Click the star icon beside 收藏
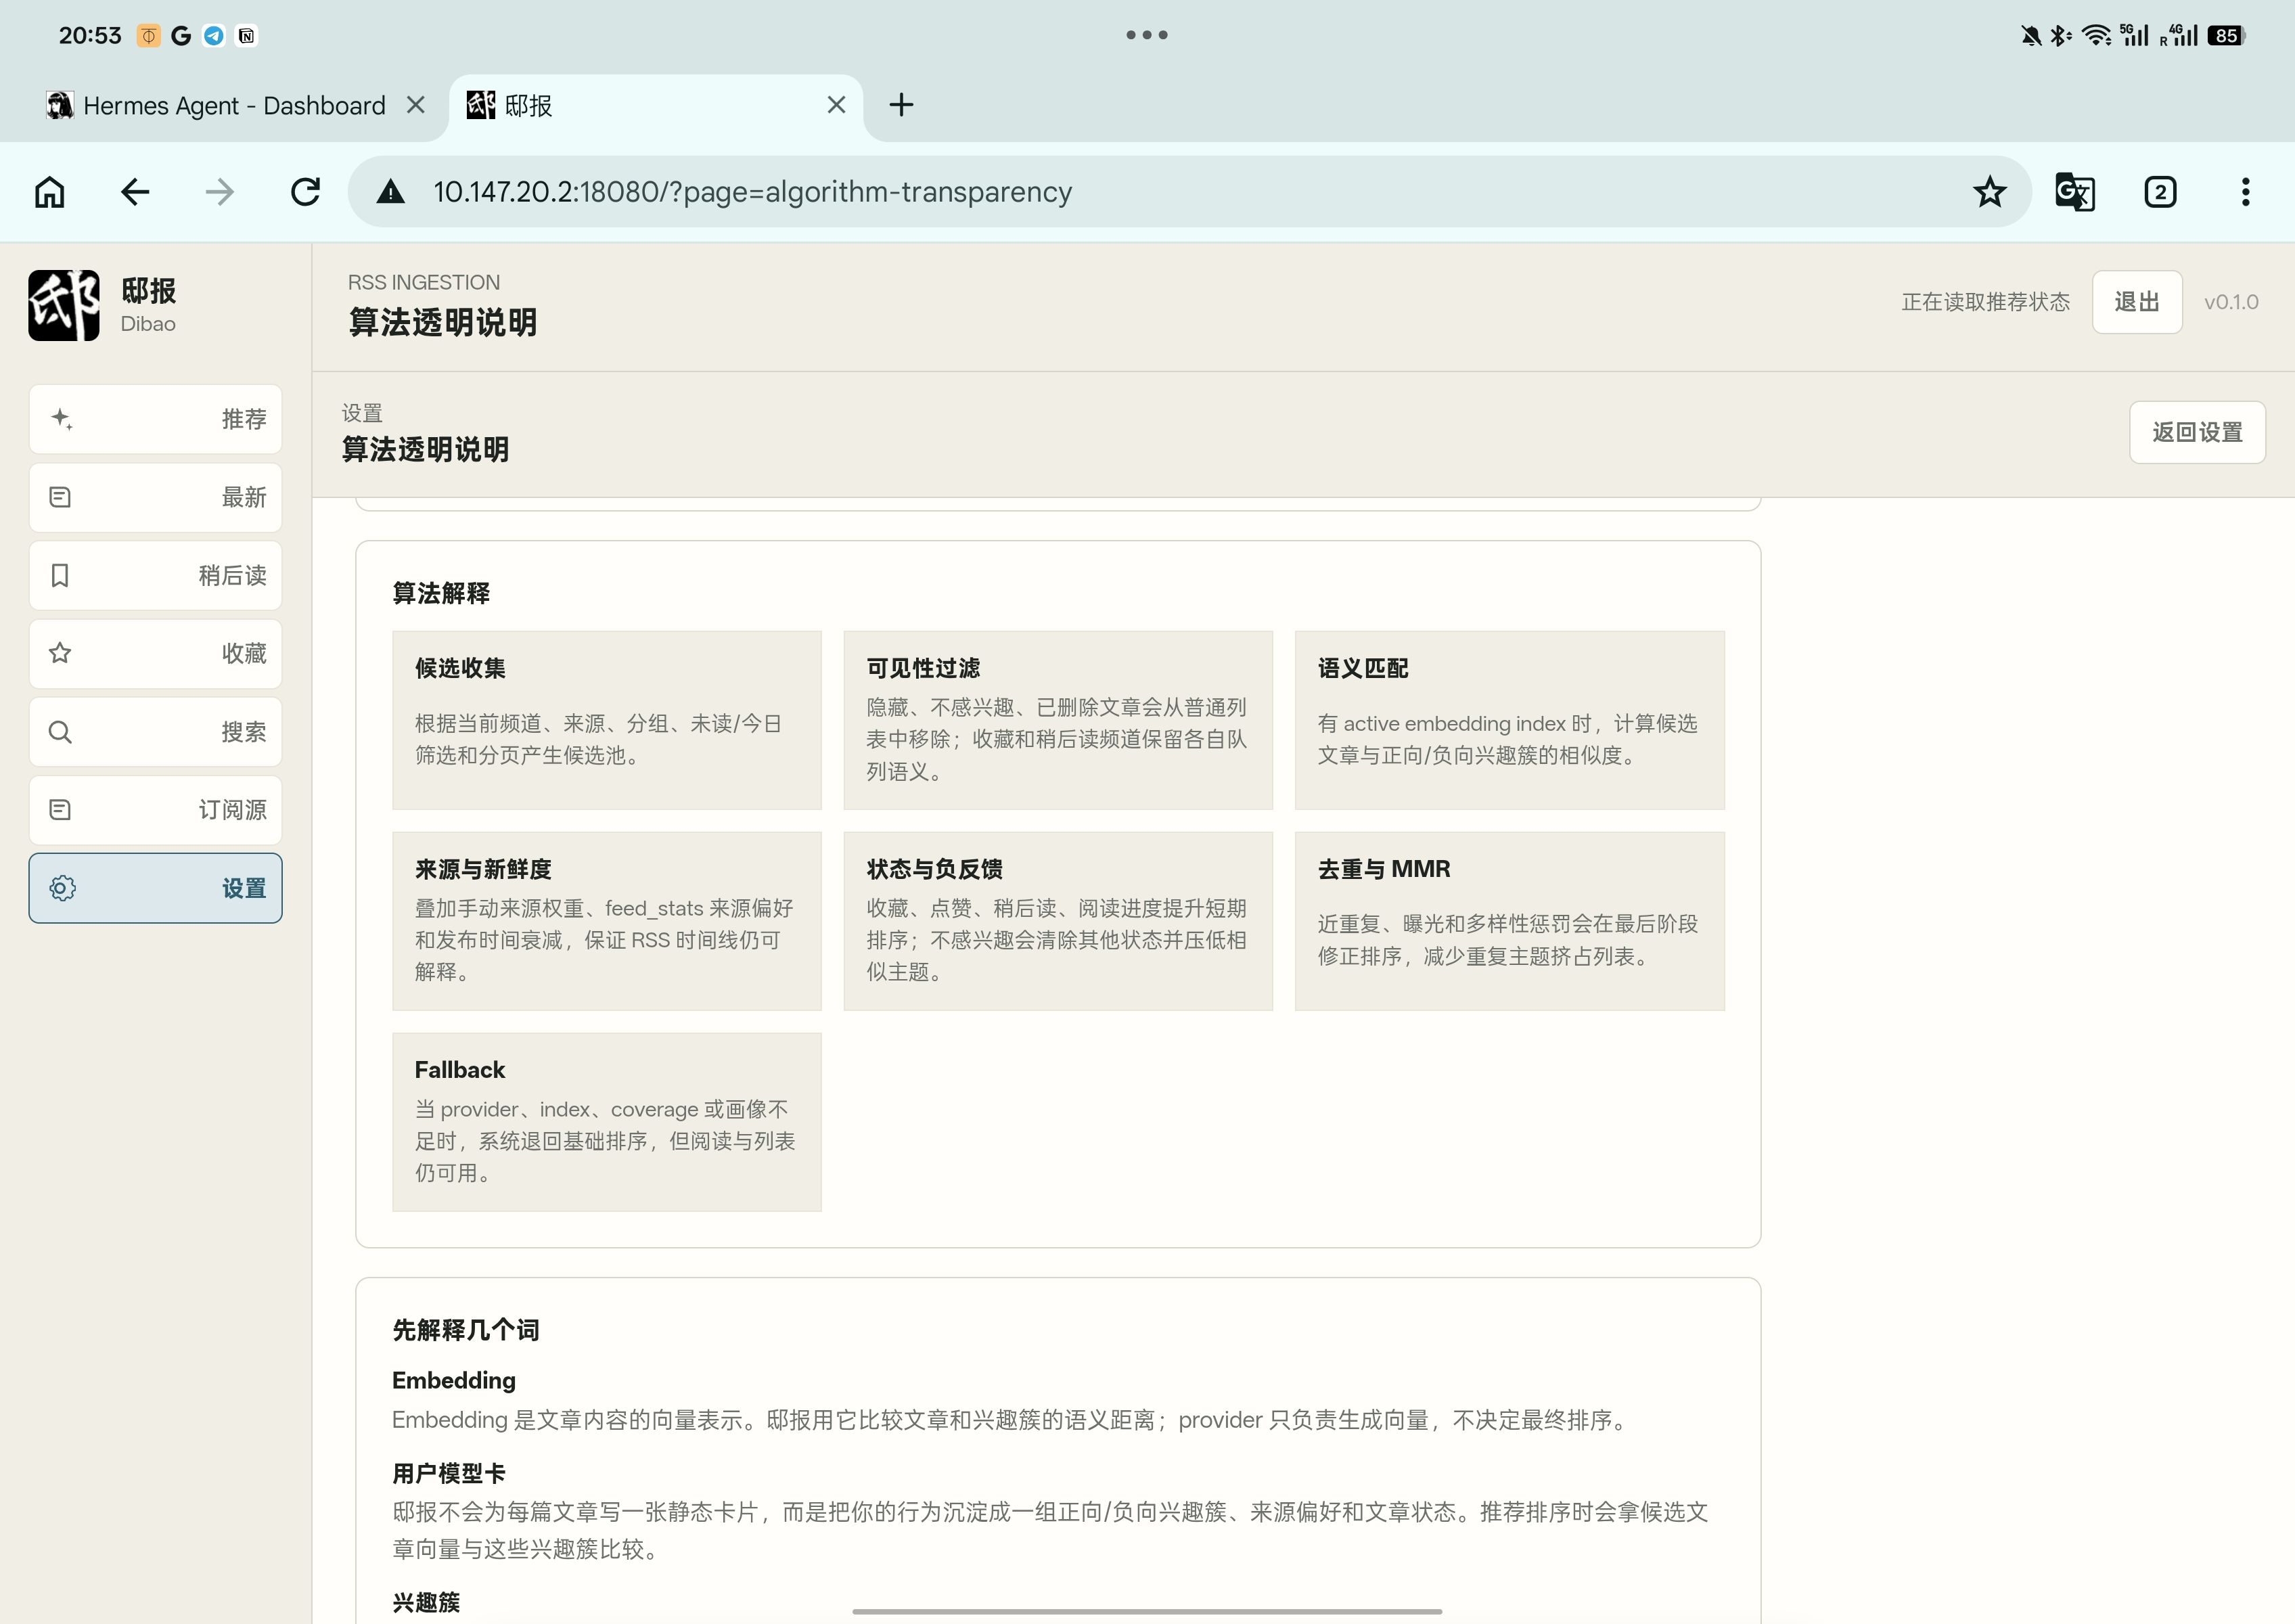Viewport: 2295px width, 1624px height. 60,653
